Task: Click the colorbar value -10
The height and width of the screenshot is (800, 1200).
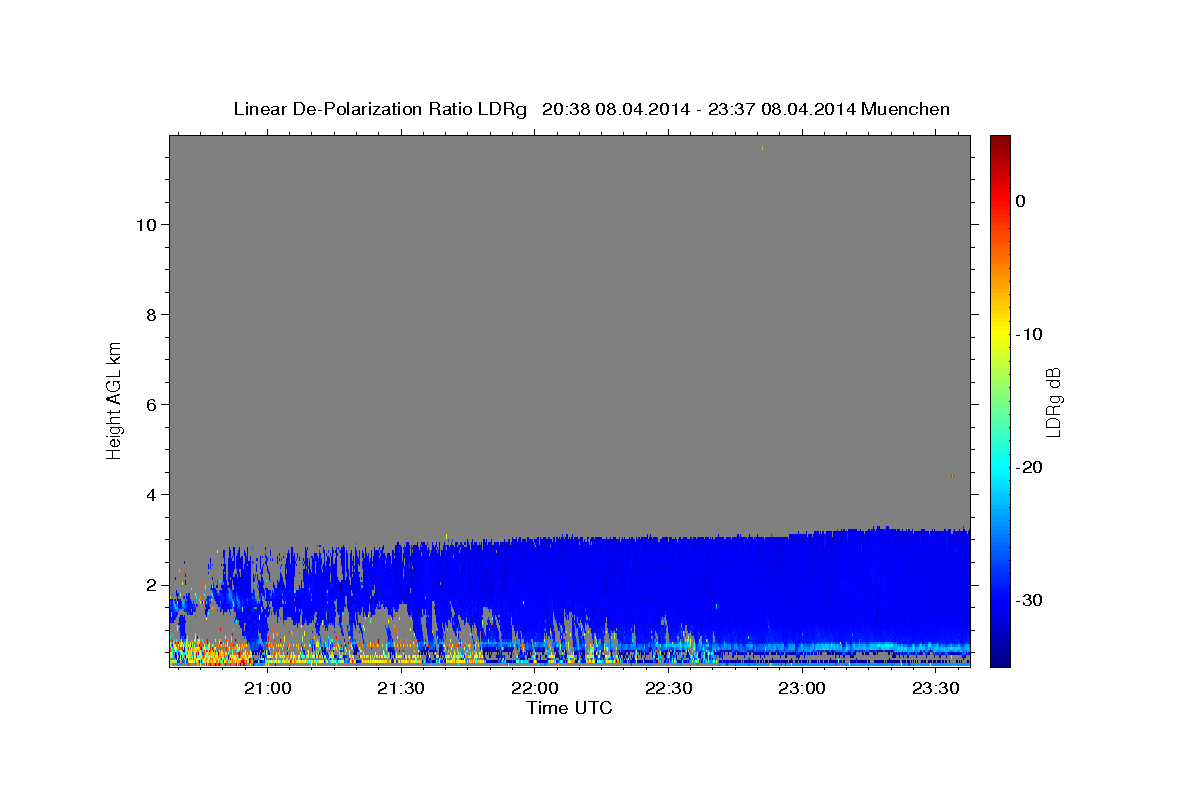Action: coord(1029,334)
